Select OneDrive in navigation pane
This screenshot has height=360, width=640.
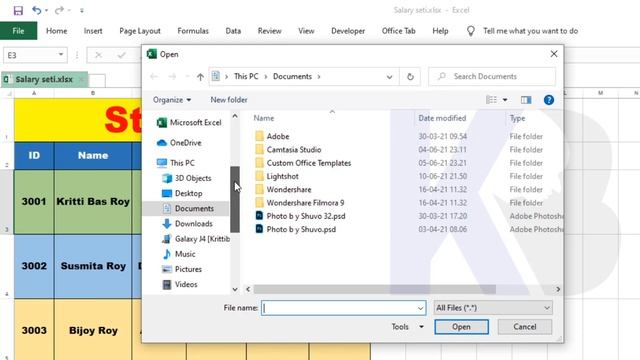pyautogui.click(x=179, y=143)
